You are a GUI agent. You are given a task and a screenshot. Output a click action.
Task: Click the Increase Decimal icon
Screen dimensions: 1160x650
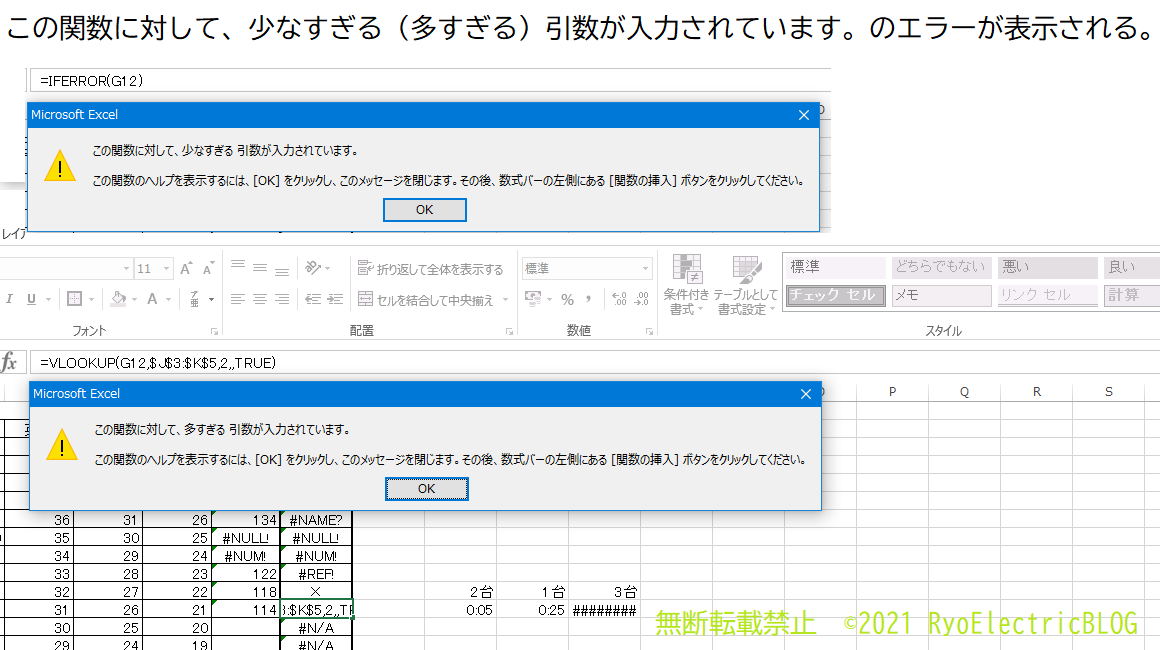tap(618, 297)
